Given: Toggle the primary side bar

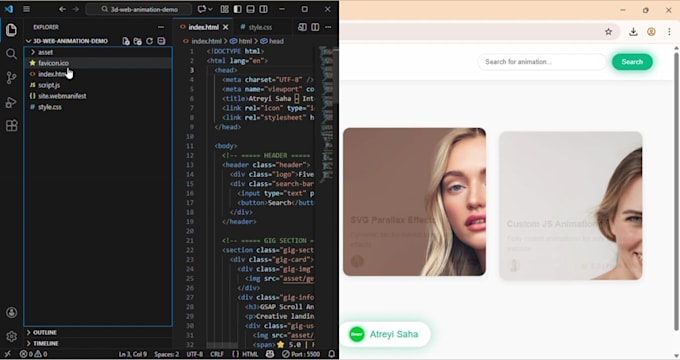Looking at the screenshot, I should [x=237, y=9].
